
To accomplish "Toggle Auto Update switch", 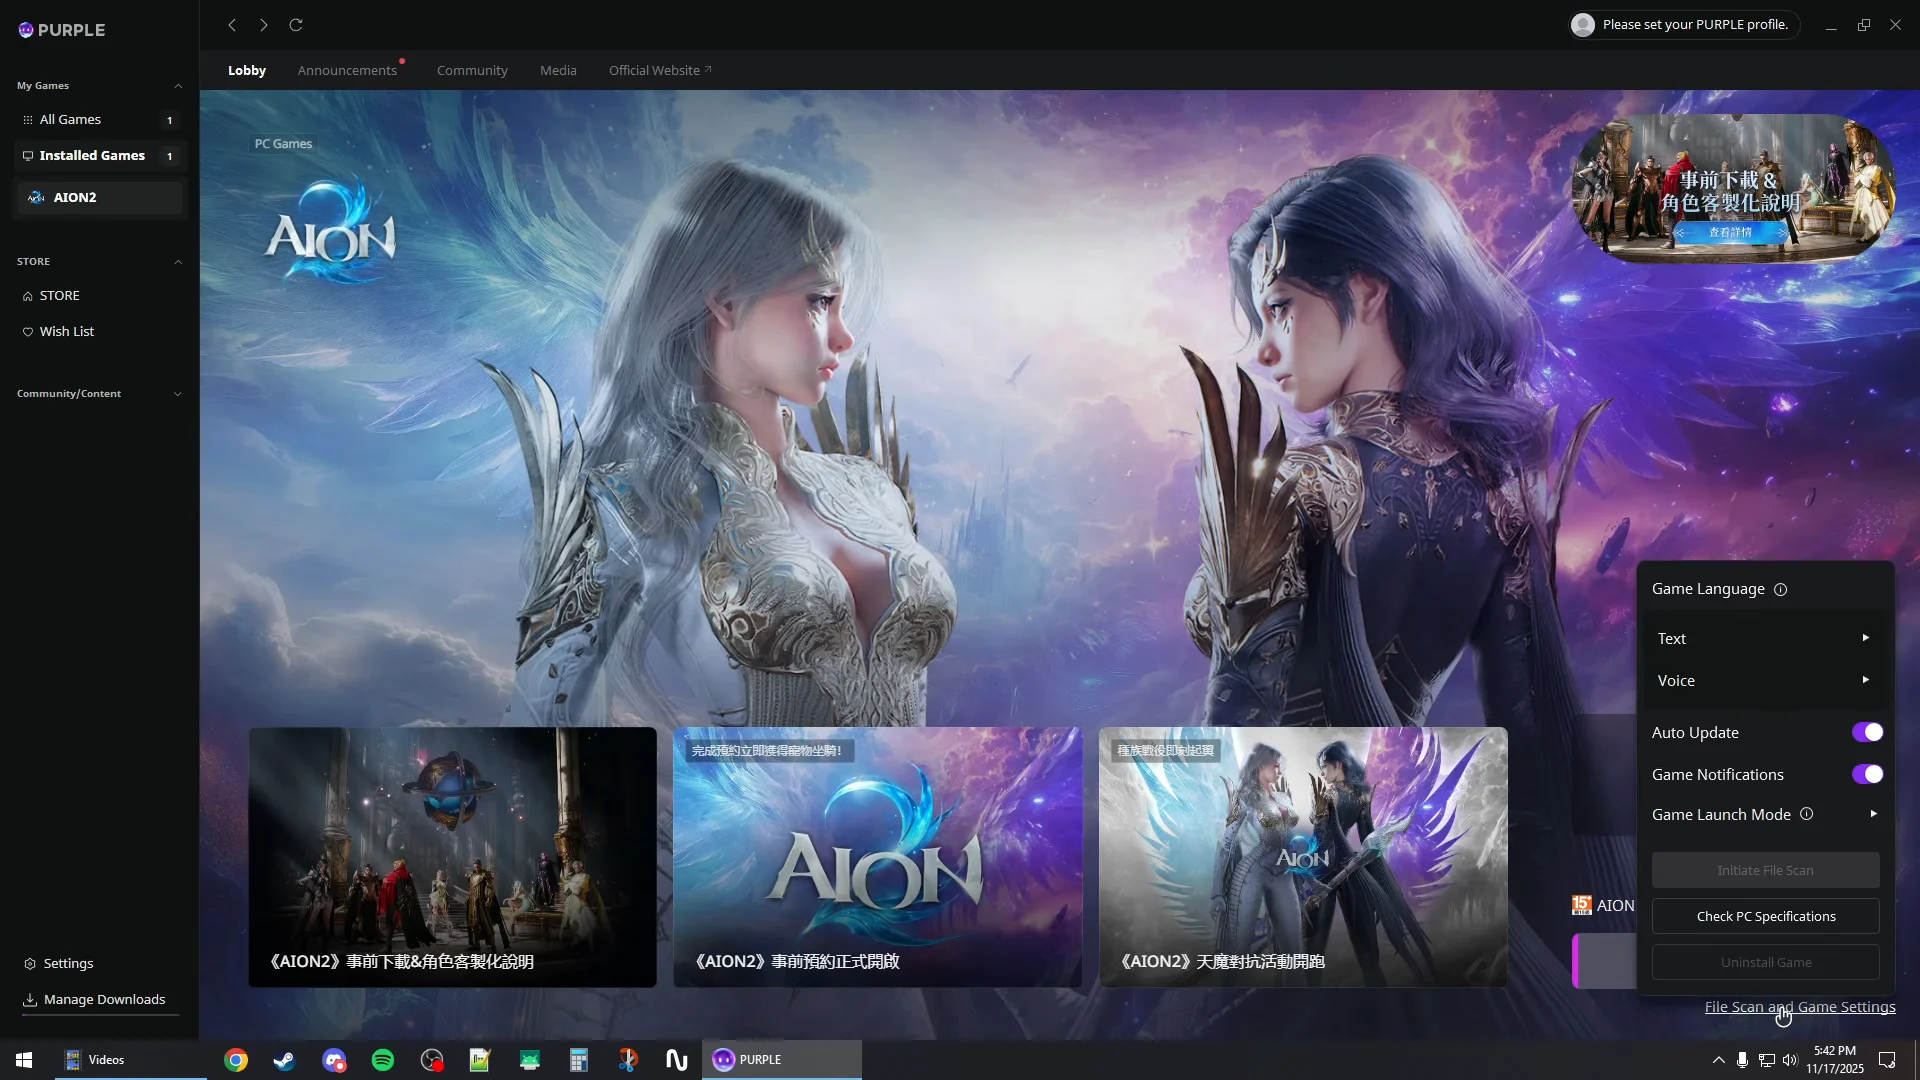I will (1867, 733).
